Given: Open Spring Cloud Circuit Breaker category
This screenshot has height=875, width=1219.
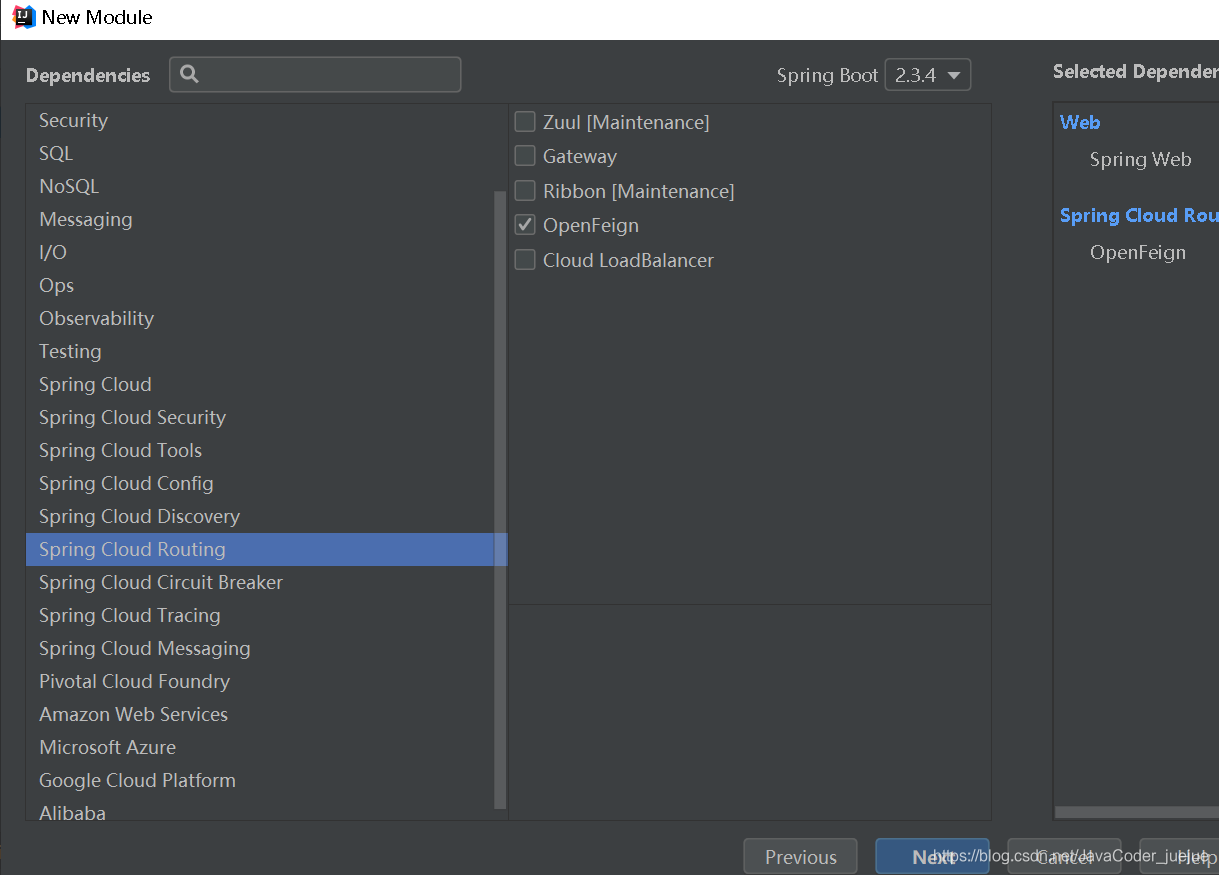Looking at the screenshot, I should (x=261, y=582).
